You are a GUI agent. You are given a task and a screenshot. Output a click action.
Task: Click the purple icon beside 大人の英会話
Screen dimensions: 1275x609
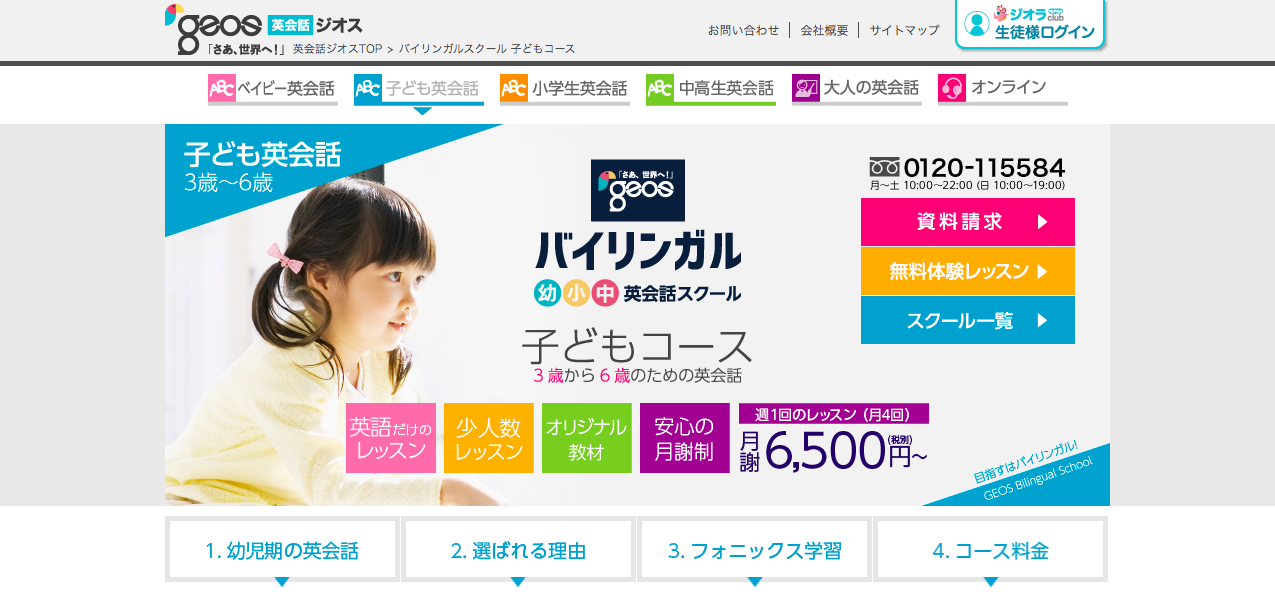tap(805, 88)
